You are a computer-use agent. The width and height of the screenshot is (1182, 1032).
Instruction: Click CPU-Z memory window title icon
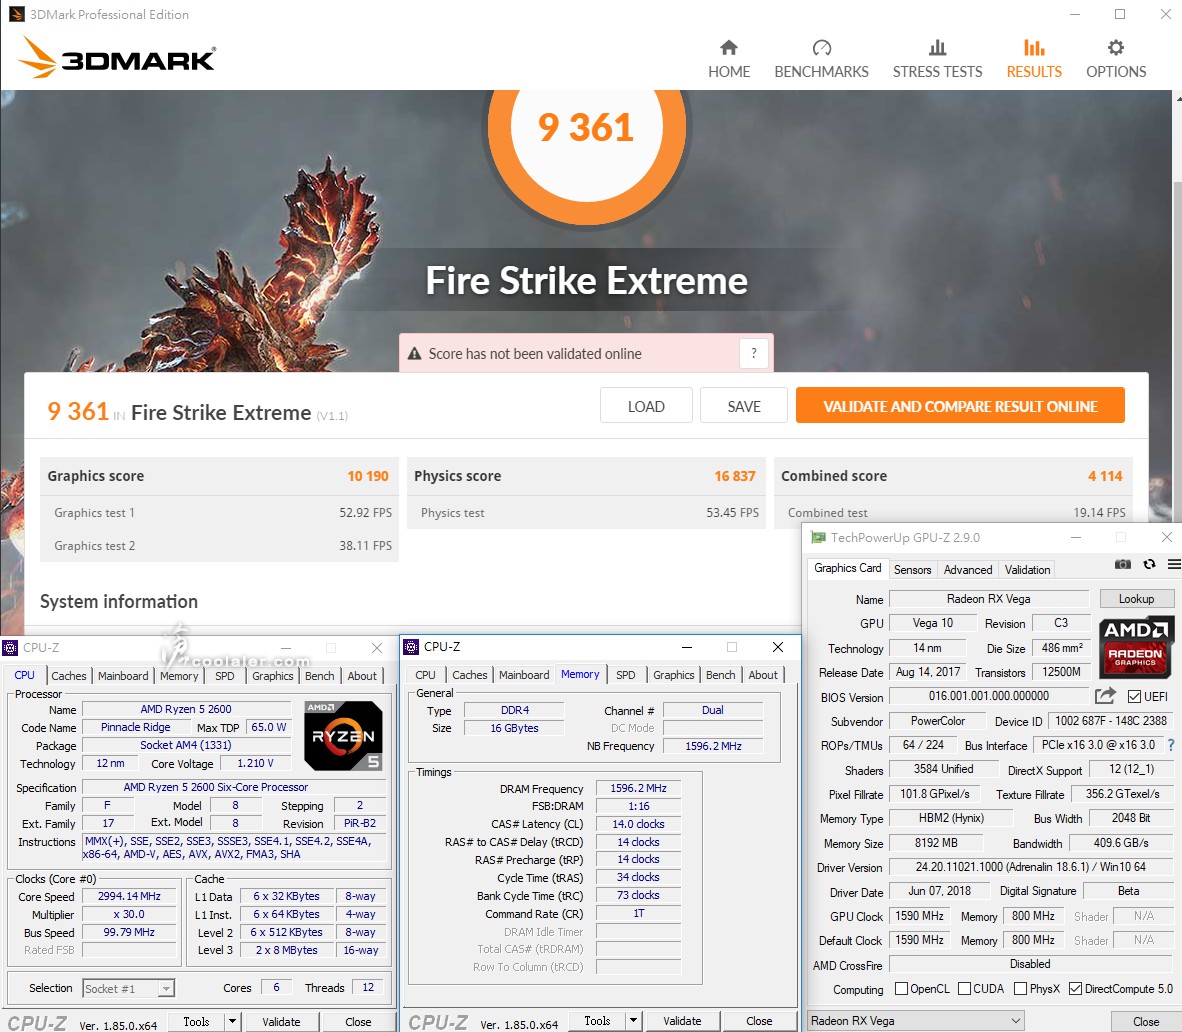(411, 647)
